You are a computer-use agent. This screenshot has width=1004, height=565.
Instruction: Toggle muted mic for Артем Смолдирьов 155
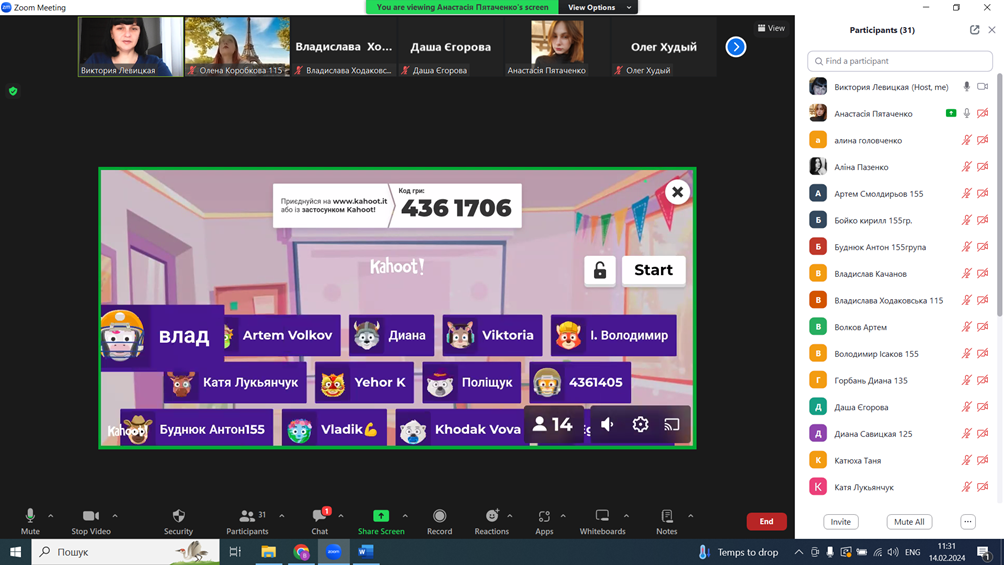pyautogui.click(x=967, y=193)
